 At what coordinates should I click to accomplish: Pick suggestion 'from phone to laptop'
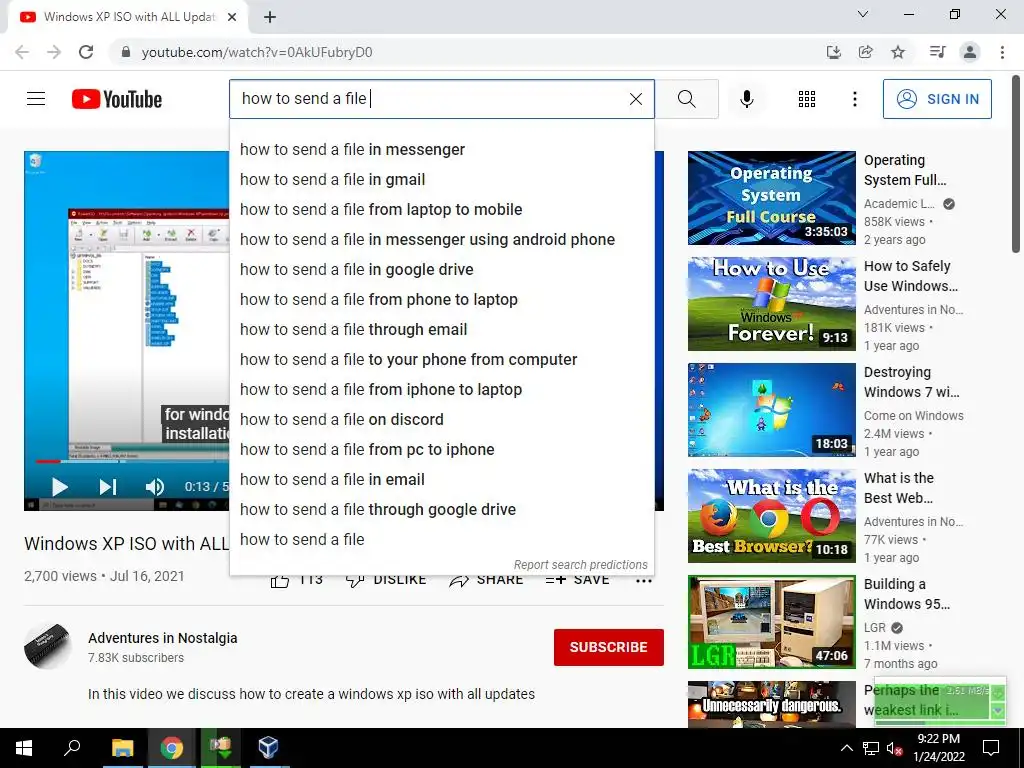(x=441, y=300)
